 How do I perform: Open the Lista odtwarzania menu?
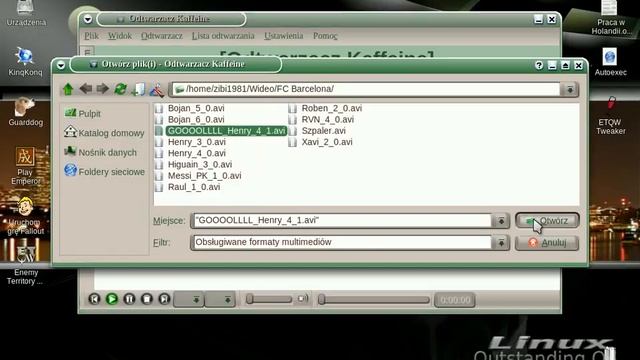pos(223,36)
